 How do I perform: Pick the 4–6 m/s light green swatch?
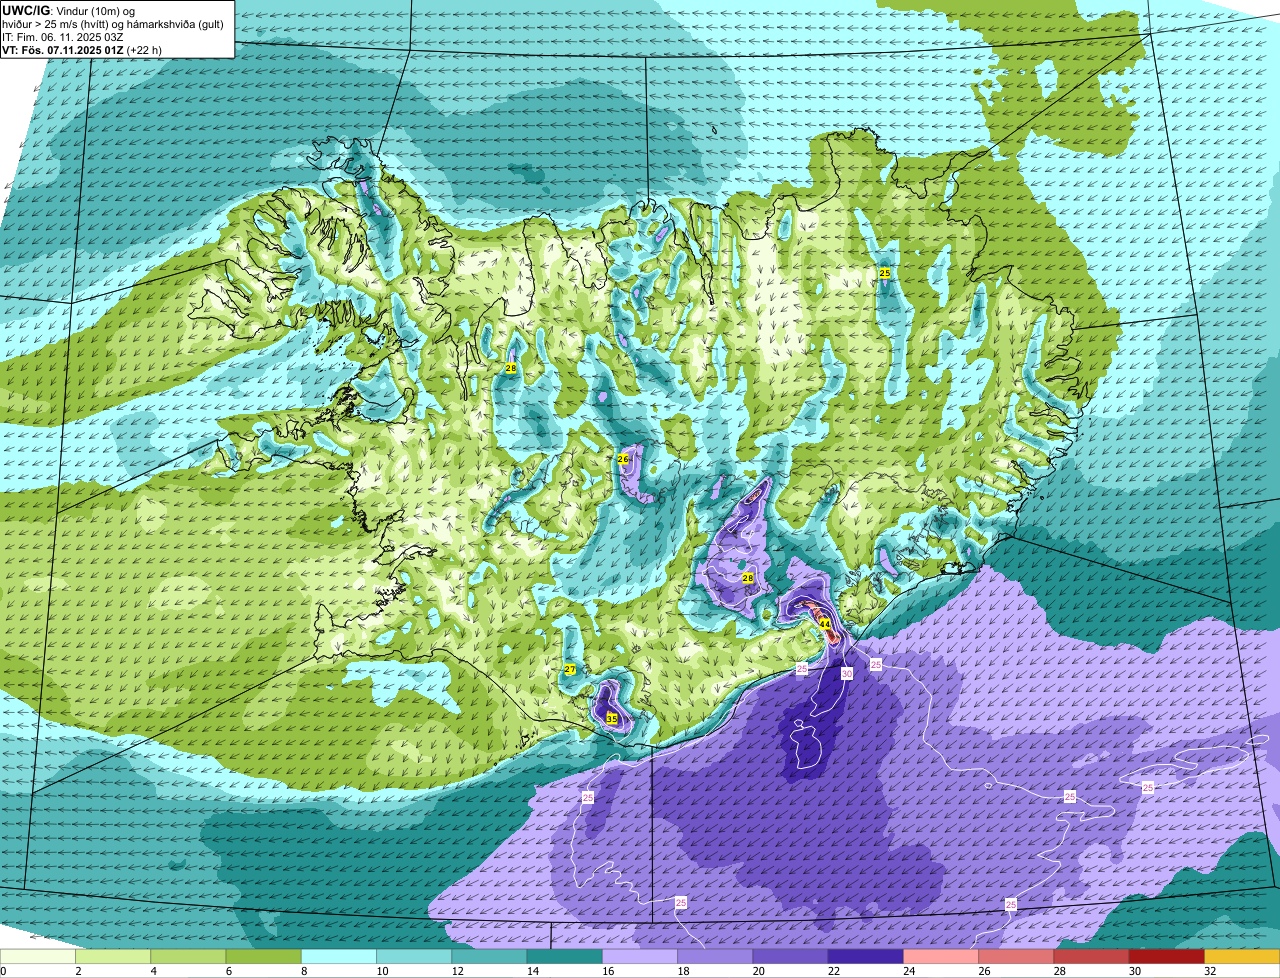pyautogui.click(x=188, y=956)
